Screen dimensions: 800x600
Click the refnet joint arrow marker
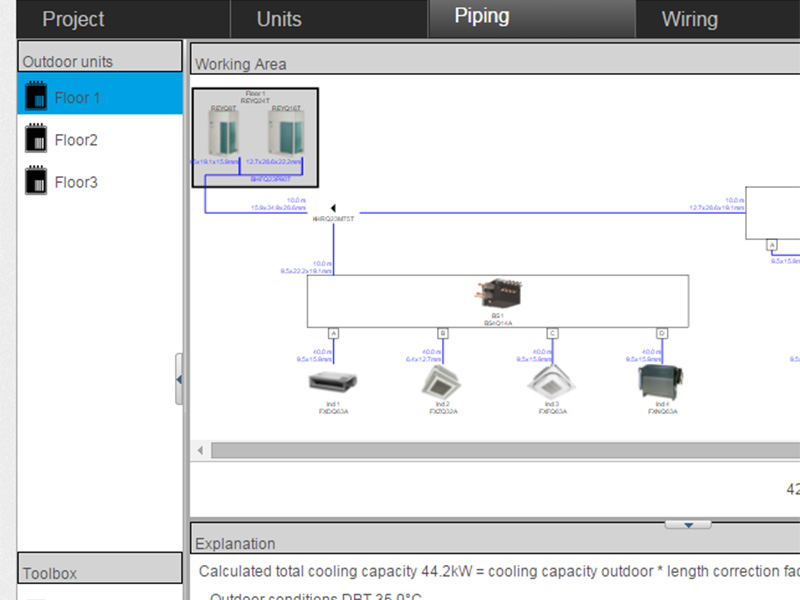pyautogui.click(x=333, y=208)
